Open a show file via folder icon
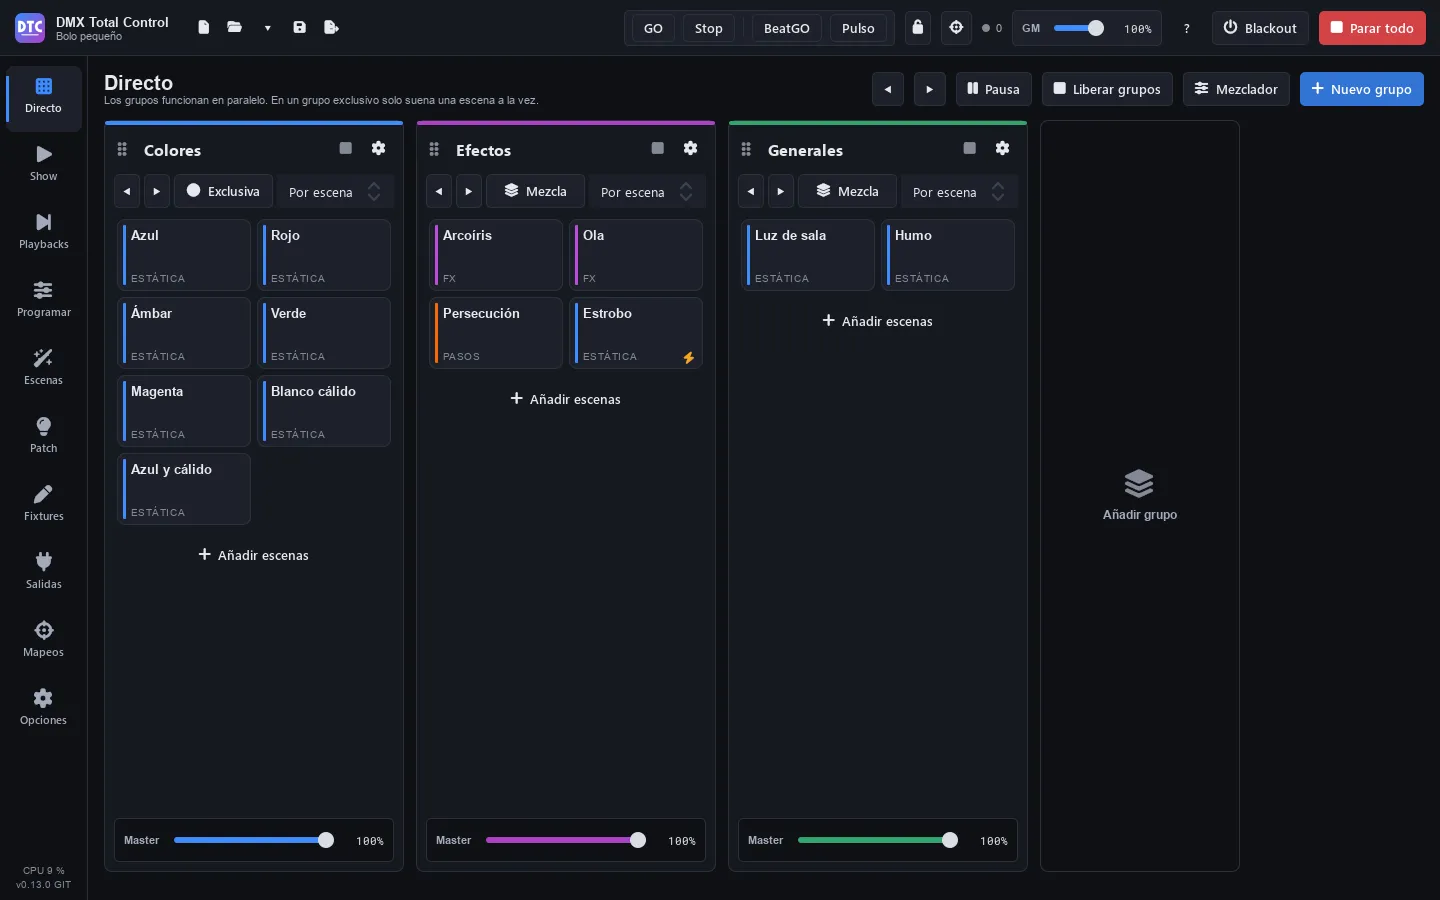1440x900 pixels. pos(235,28)
